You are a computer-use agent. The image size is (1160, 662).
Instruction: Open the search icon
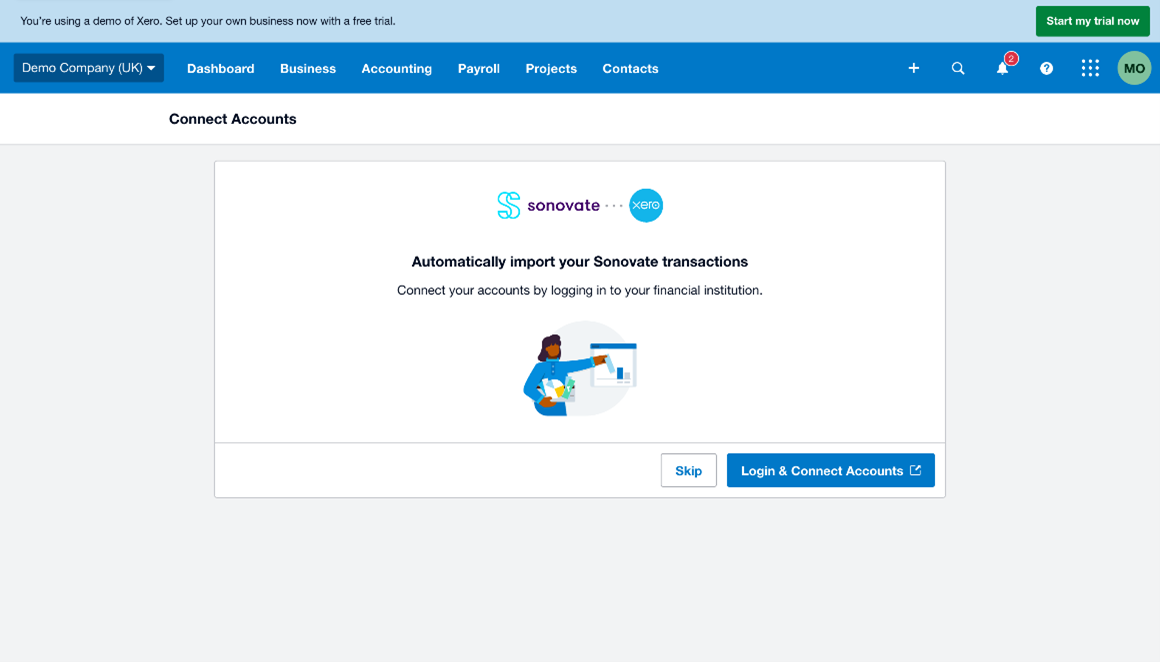coord(958,68)
